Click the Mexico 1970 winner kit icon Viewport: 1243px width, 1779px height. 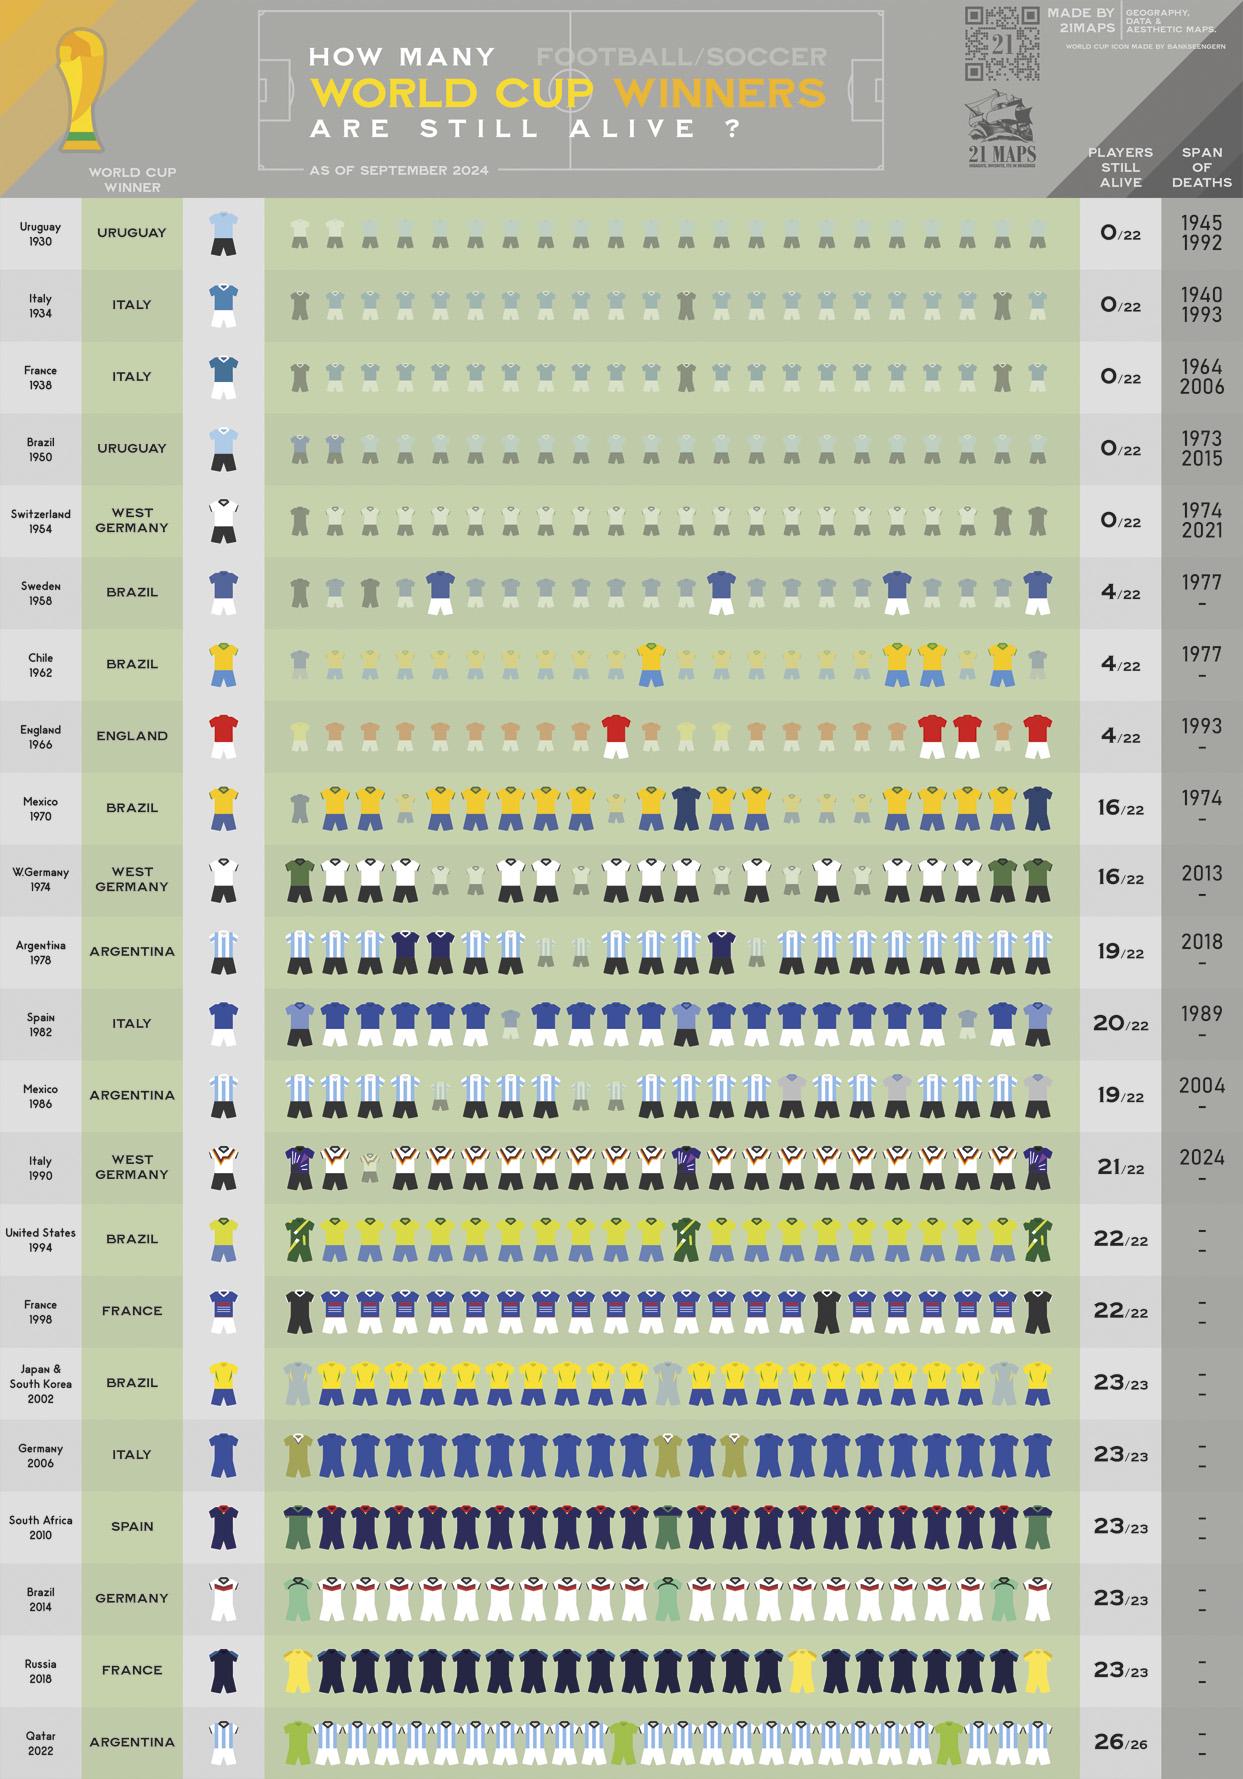tap(224, 809)
